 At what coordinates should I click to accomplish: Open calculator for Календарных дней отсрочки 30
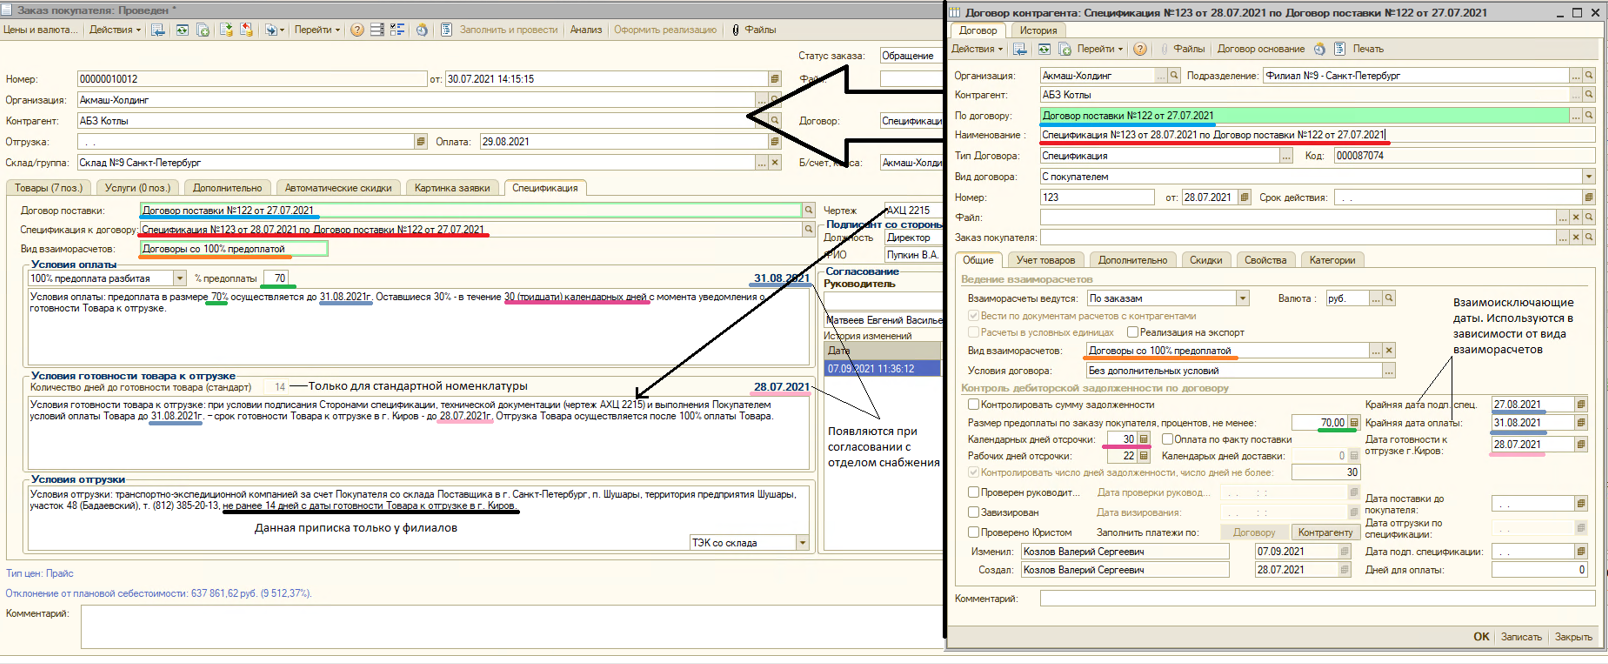point(1144,439)
